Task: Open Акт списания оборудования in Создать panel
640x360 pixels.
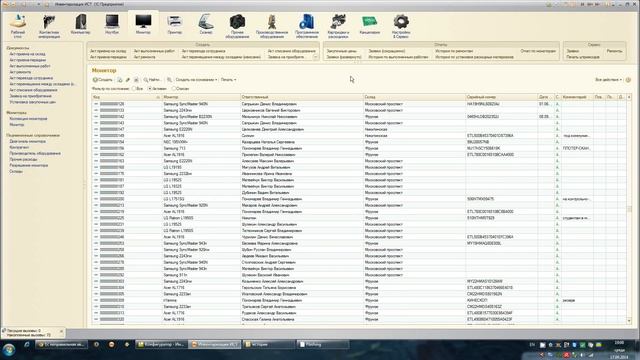Action: point(291,51)
